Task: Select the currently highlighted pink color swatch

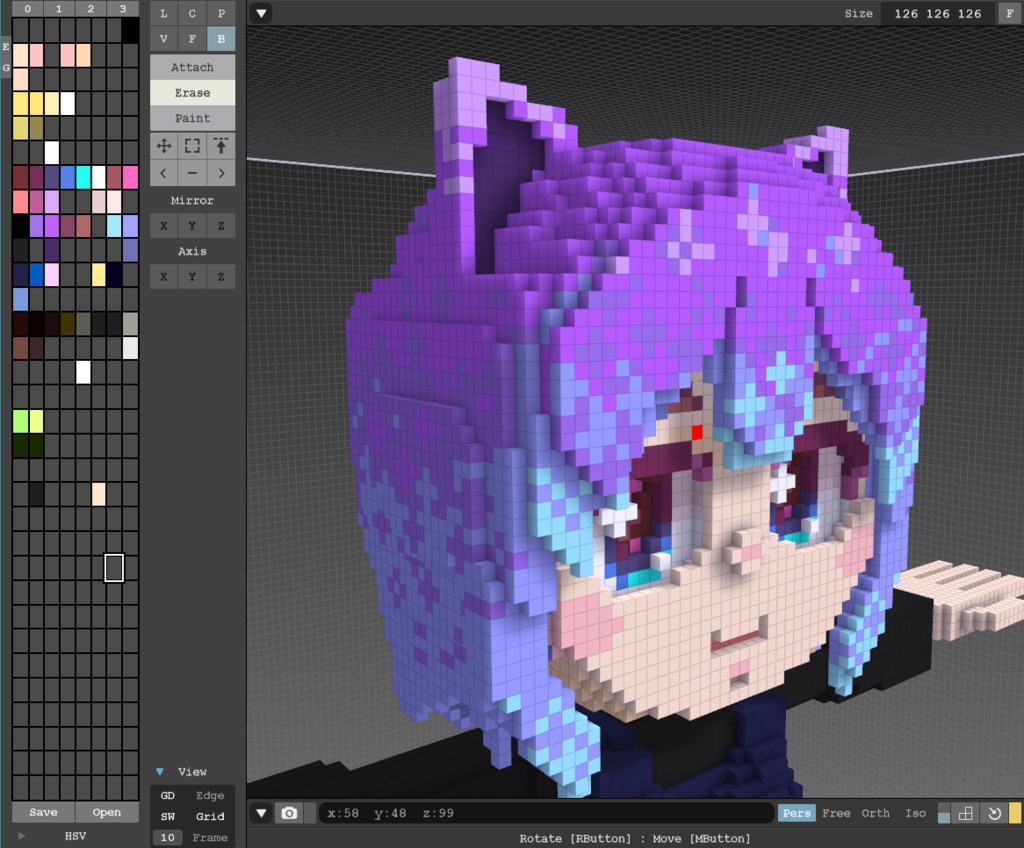Action: pos(113,568)
